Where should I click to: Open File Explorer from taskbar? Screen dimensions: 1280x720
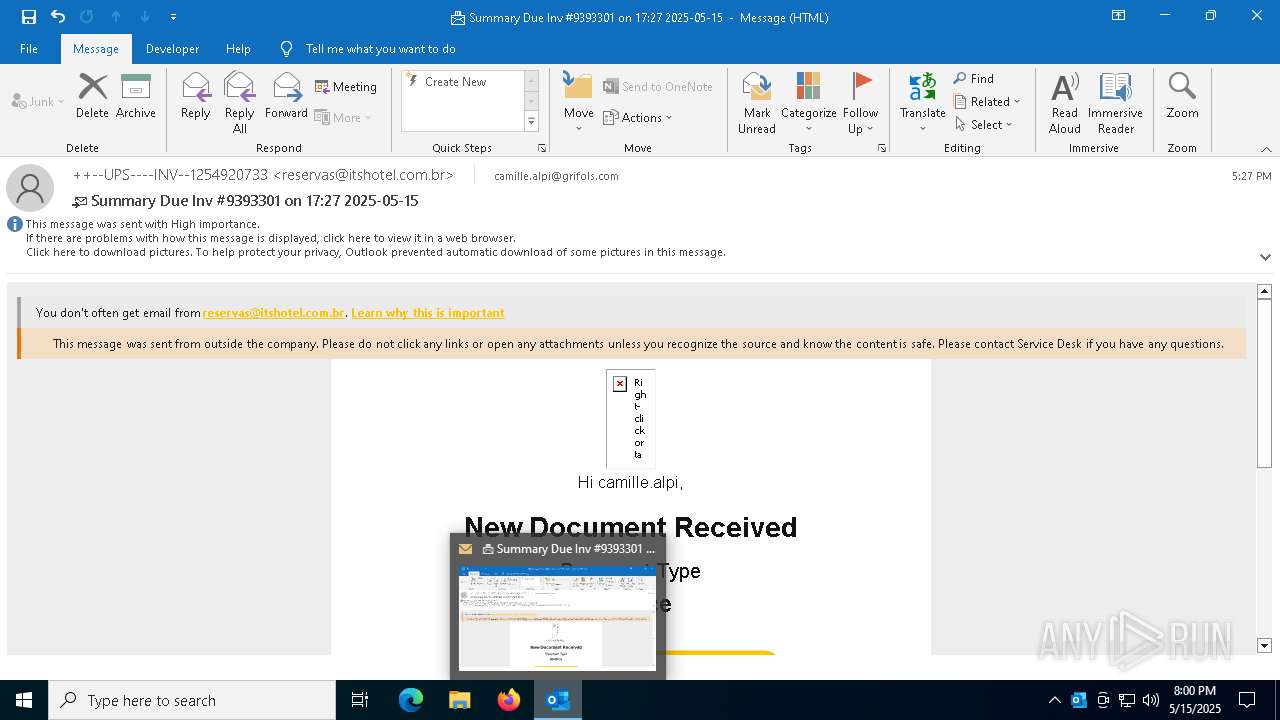click(460, 700)
